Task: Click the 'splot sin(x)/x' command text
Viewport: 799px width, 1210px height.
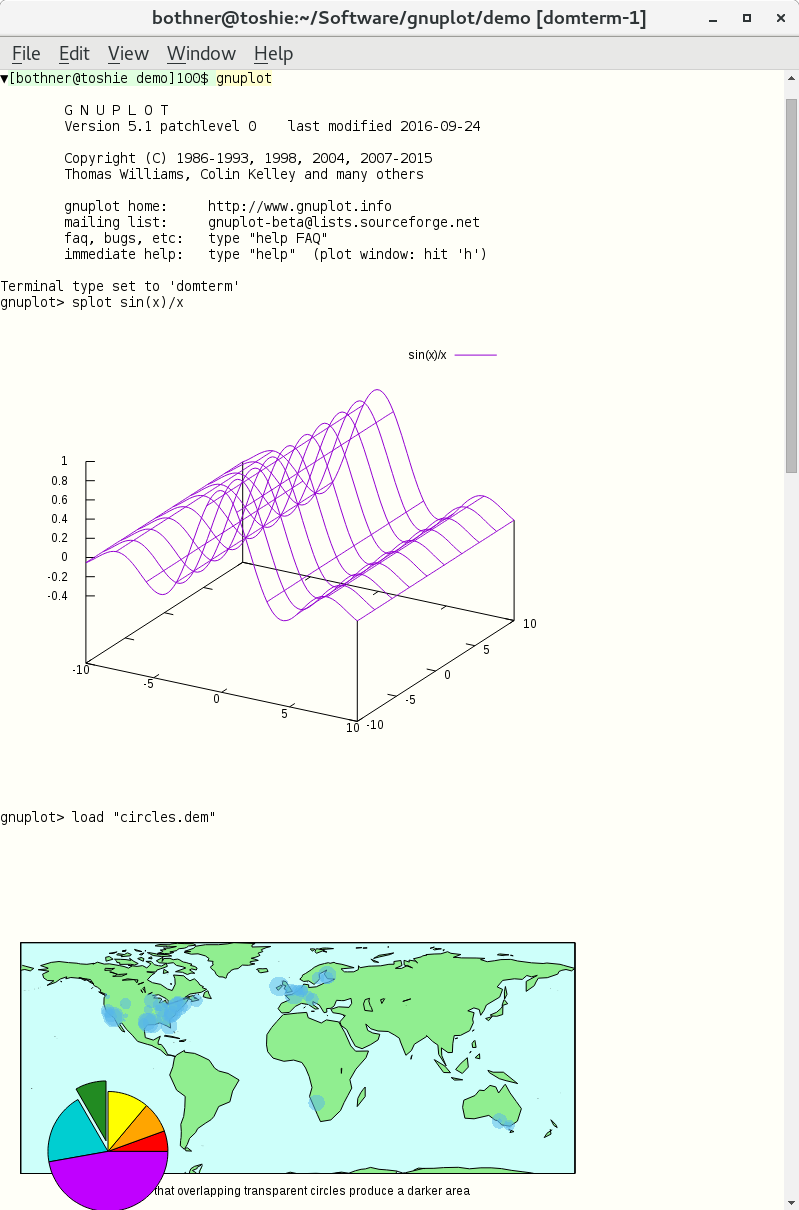Action: click(128, 302)
